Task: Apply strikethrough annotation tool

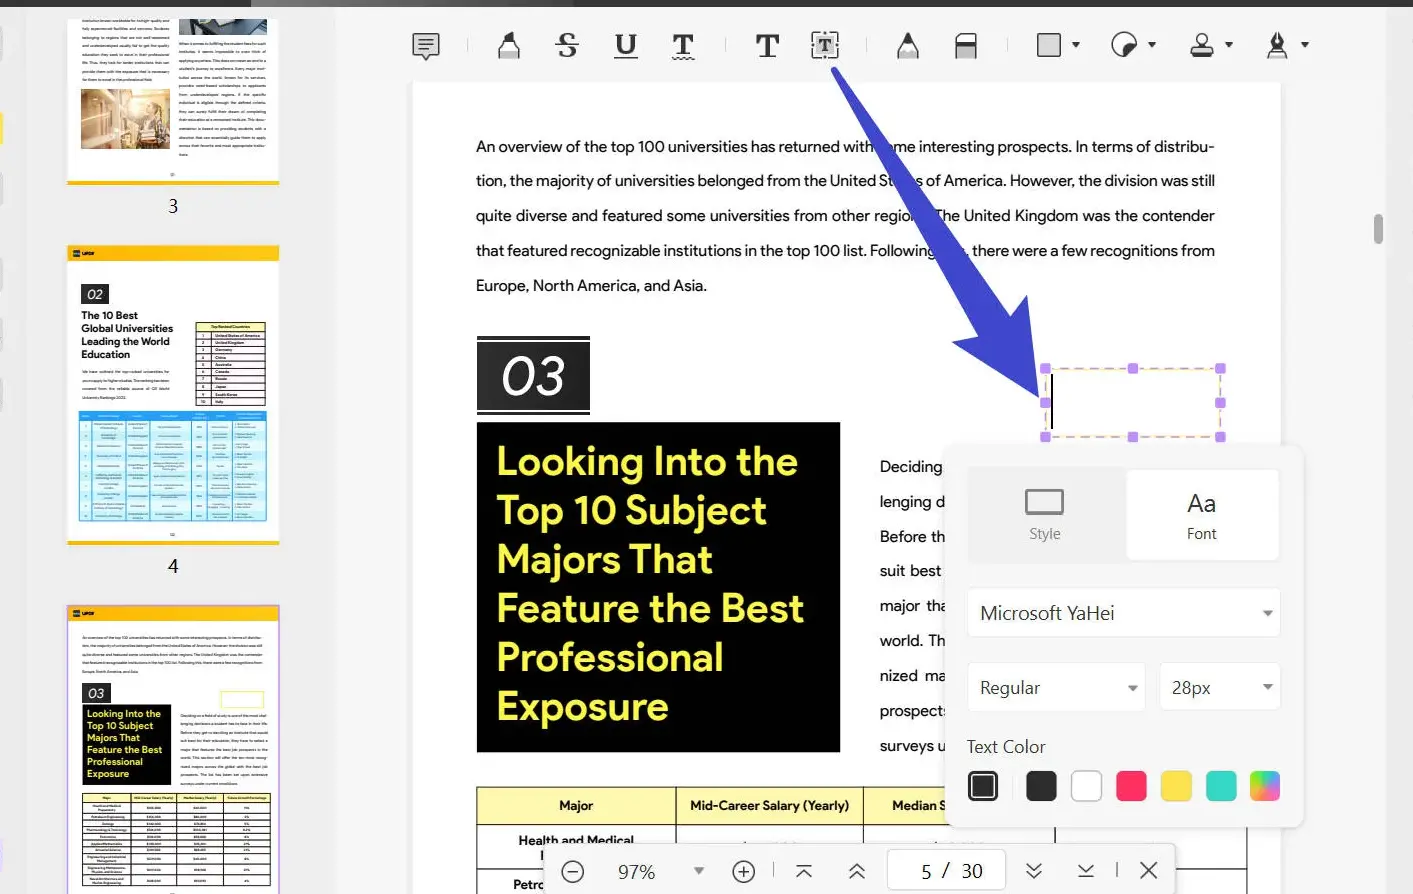Action: [x=567, y=46]
